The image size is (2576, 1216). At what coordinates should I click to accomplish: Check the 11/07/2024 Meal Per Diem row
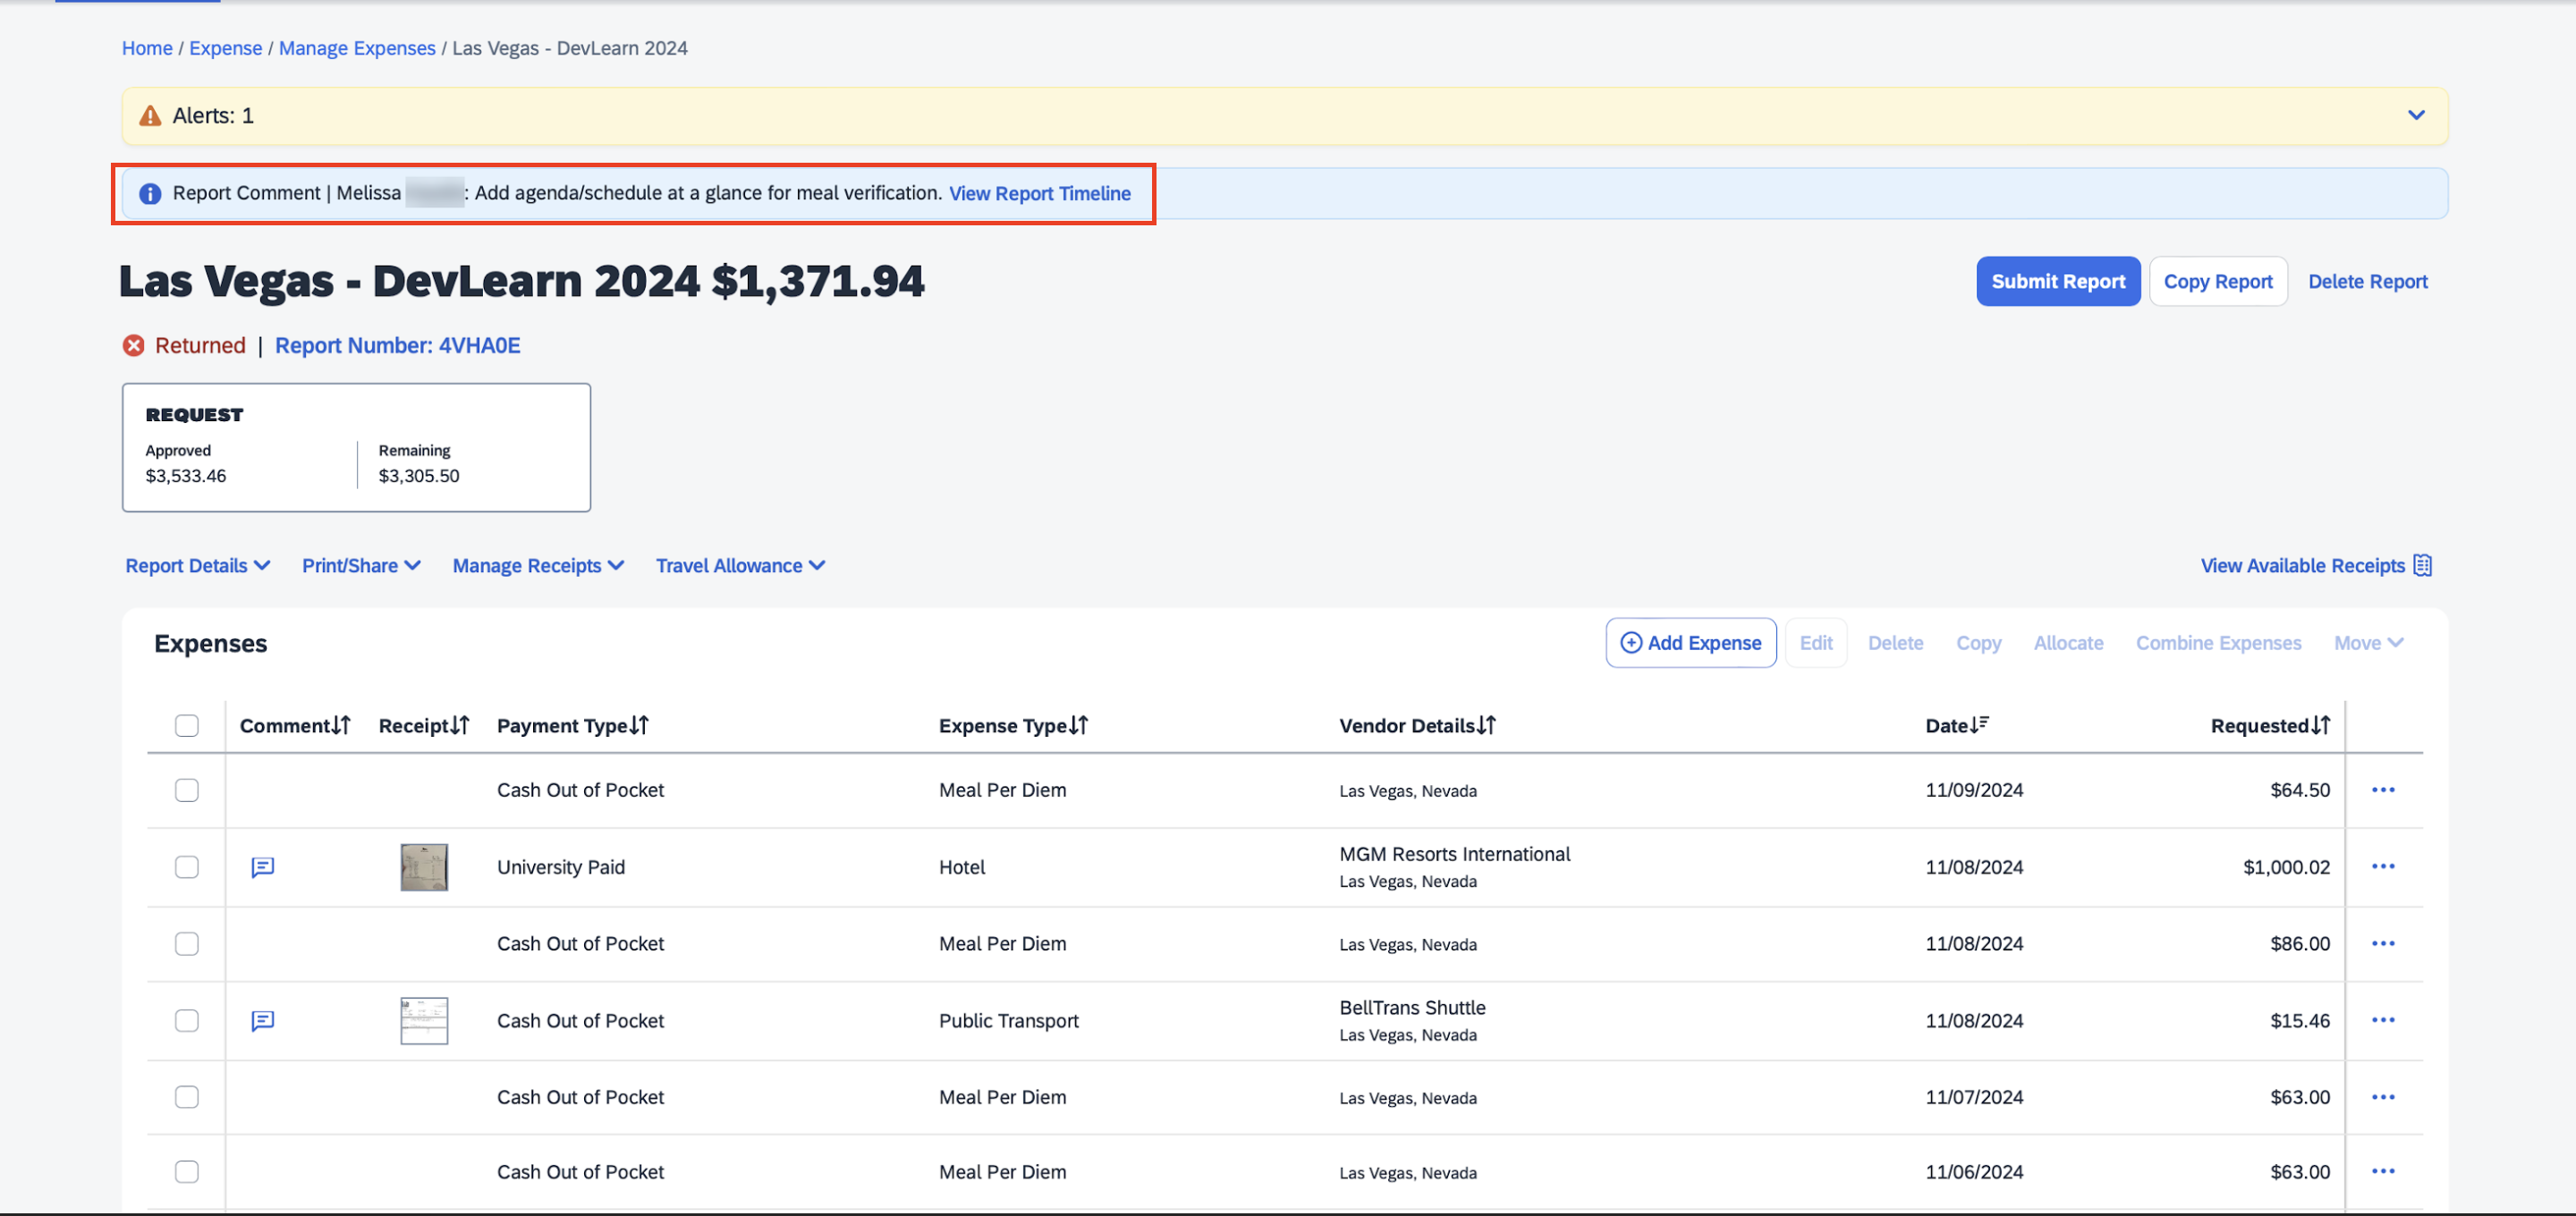(187, 1098)
